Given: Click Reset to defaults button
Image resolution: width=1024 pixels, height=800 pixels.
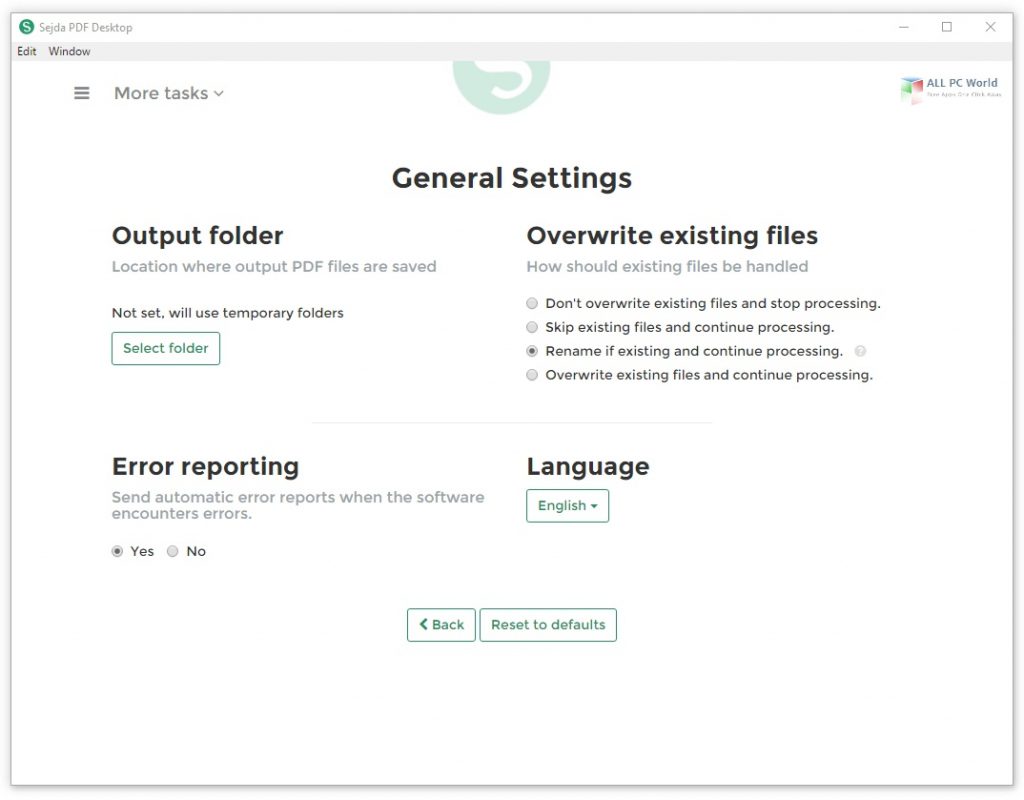Looking at the screenshot, I should 548,625.
